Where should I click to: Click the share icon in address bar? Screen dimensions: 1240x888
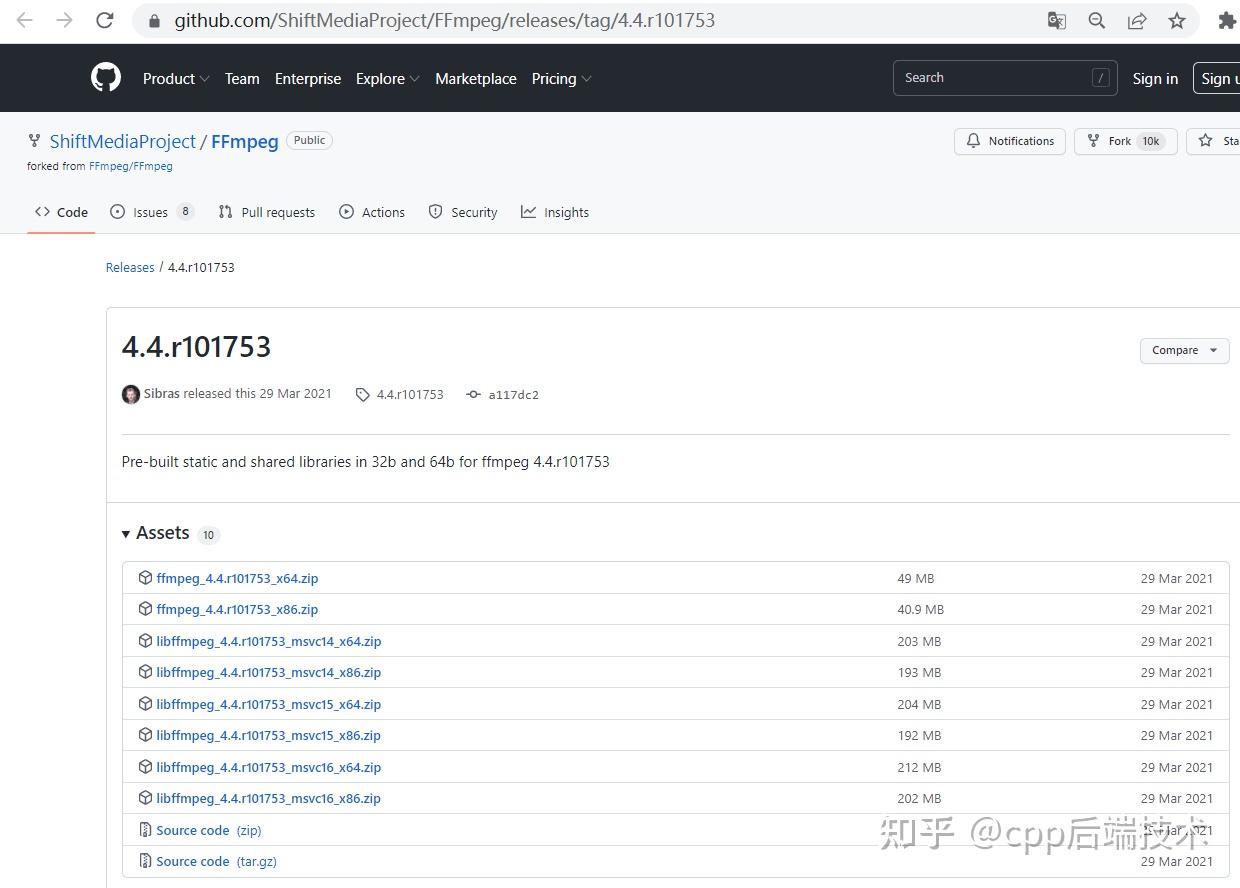1137,20
